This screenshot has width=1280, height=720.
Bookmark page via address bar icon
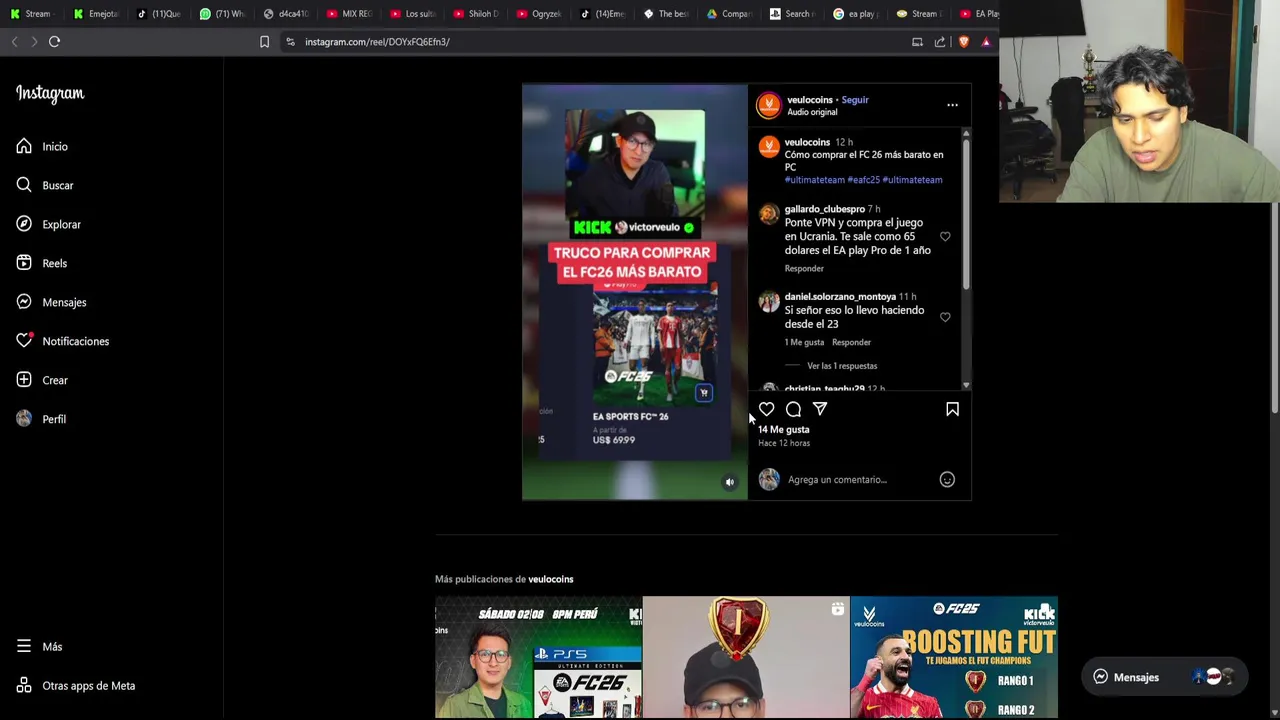click(x=264, y=41)
